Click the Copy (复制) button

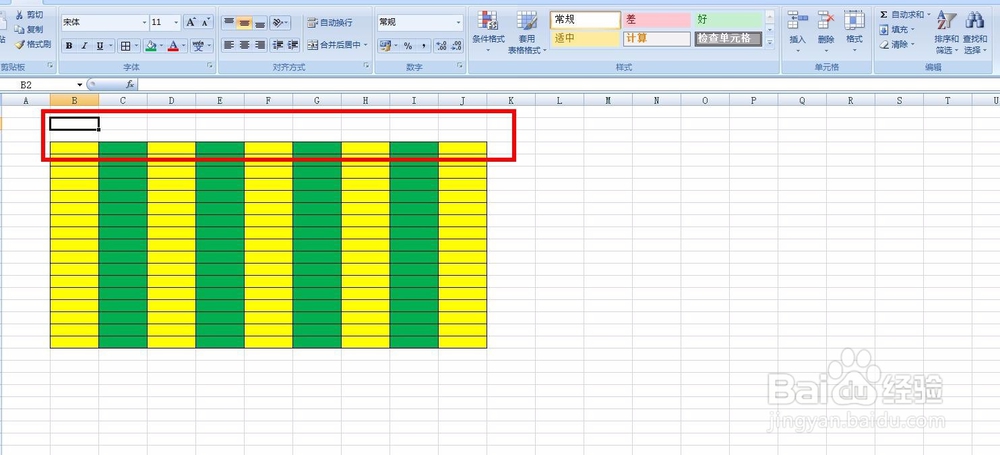[x=29, y=29]
